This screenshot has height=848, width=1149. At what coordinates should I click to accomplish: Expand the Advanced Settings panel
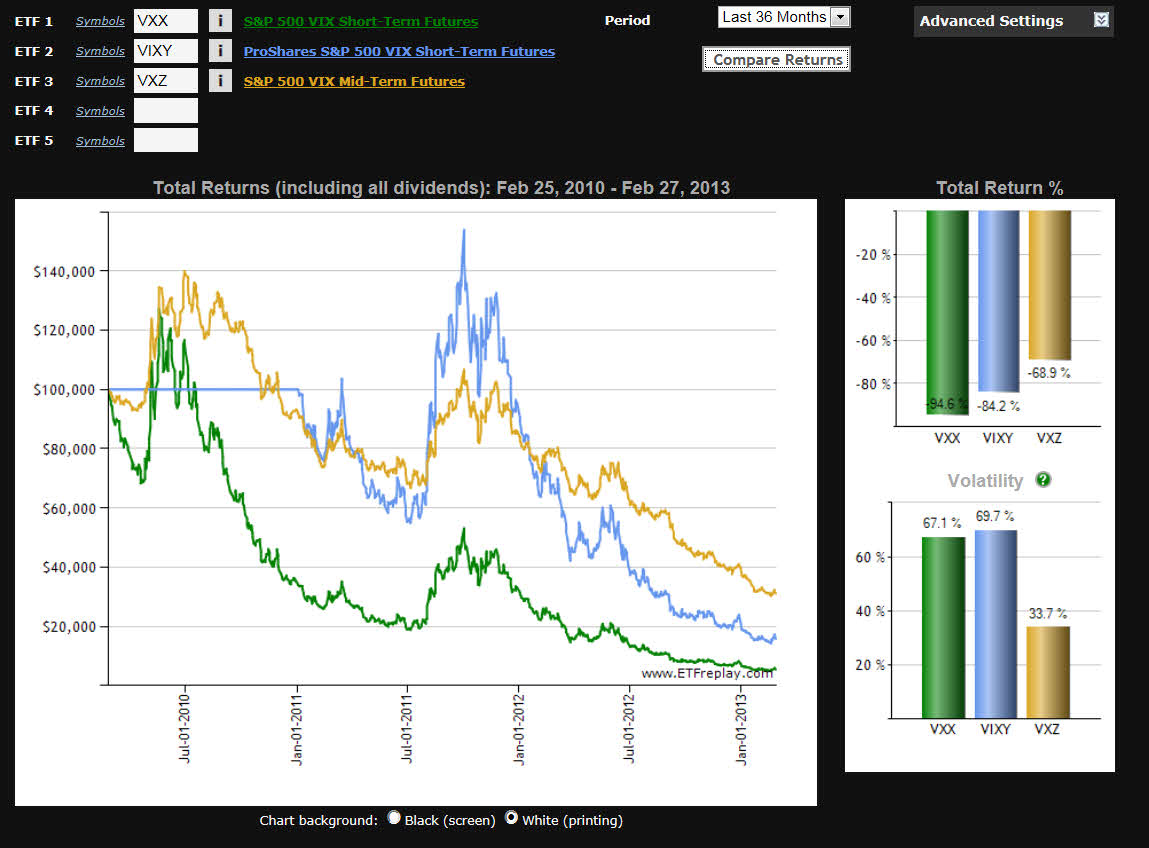991,21
